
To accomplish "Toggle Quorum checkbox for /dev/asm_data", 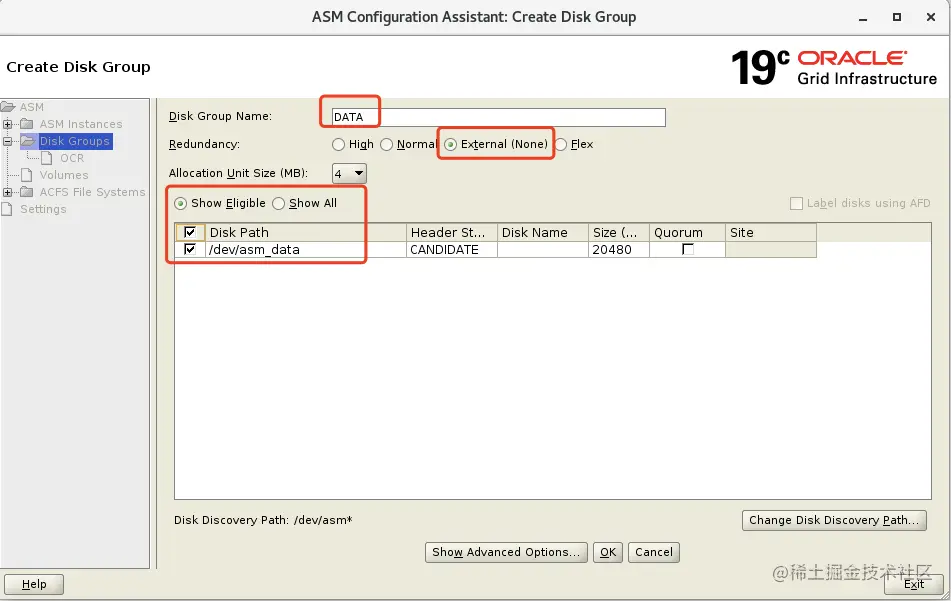I will [688, 249].
